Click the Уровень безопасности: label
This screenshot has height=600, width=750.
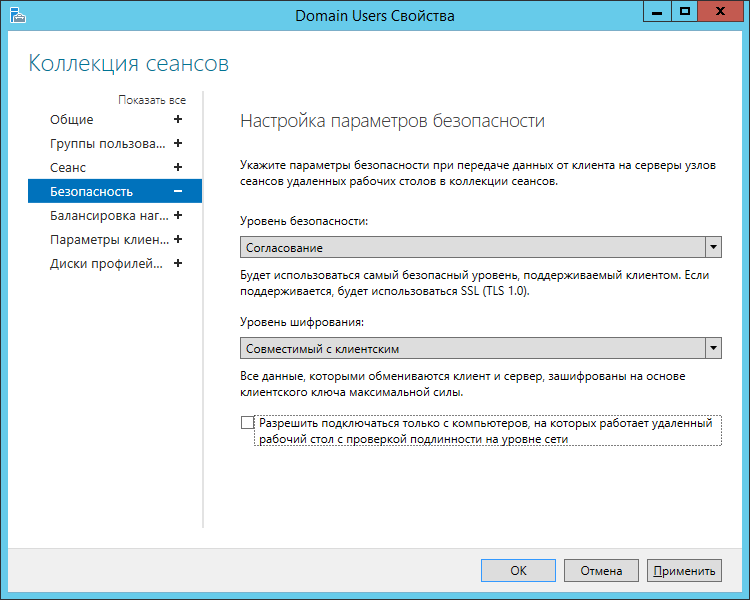[304, 221]
